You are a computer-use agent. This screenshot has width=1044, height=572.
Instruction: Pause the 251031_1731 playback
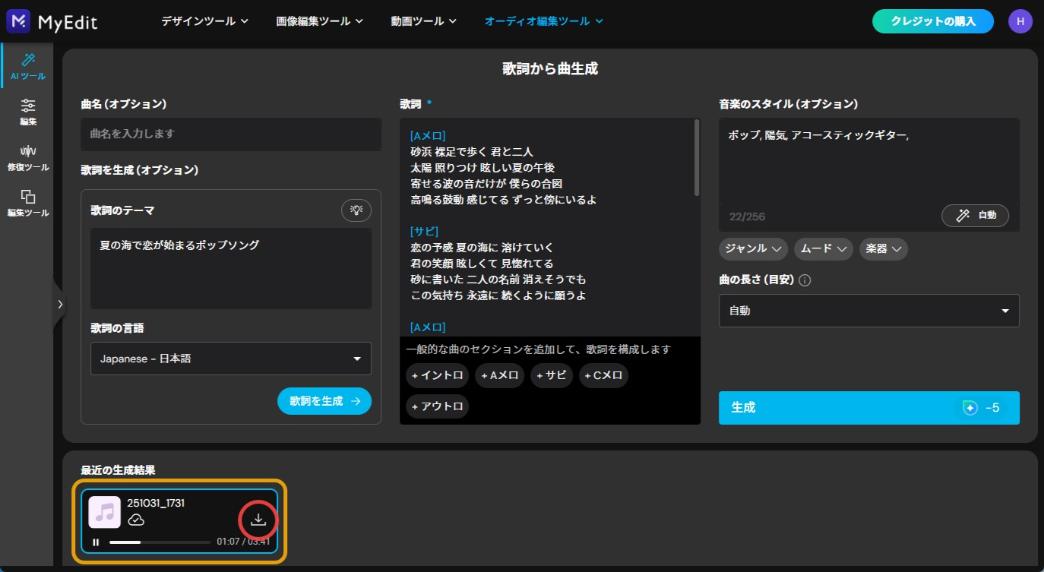click(x=96, y=542)
